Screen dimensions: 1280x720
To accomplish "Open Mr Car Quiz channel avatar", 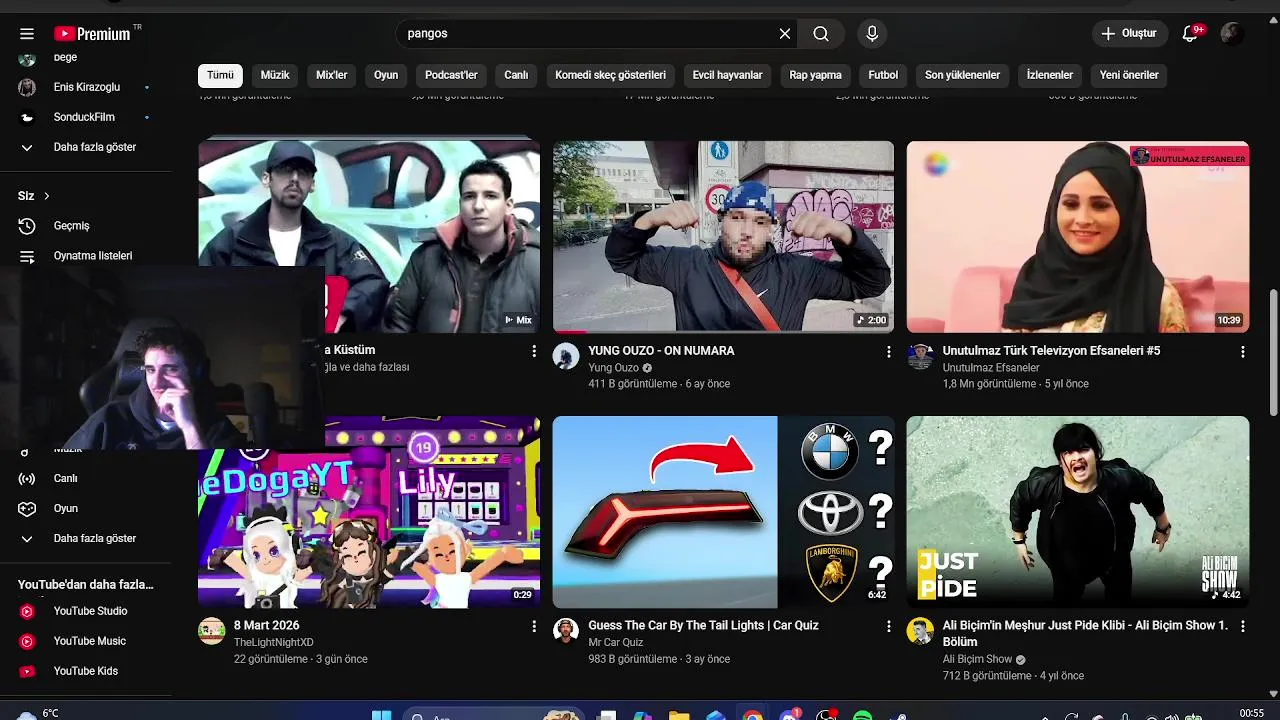I will click(x=566, y=630).
